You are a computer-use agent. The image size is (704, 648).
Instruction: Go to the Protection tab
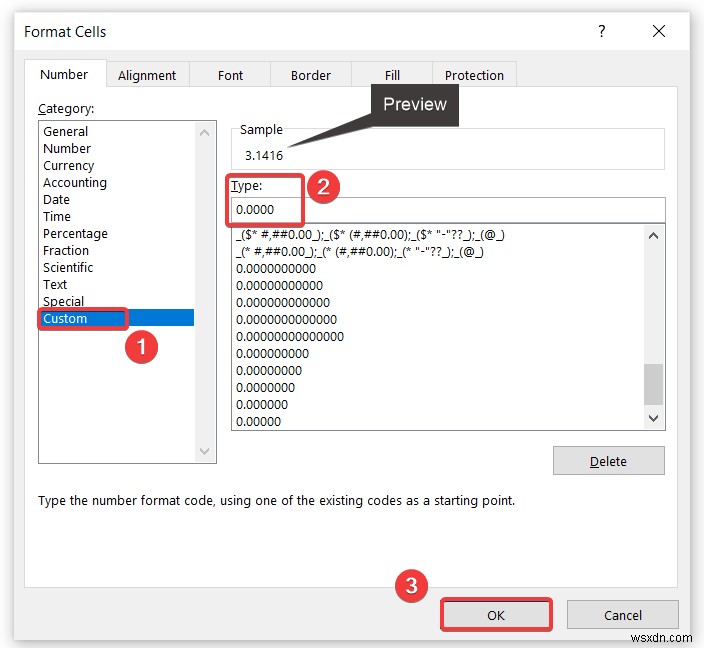coord(474,75)
